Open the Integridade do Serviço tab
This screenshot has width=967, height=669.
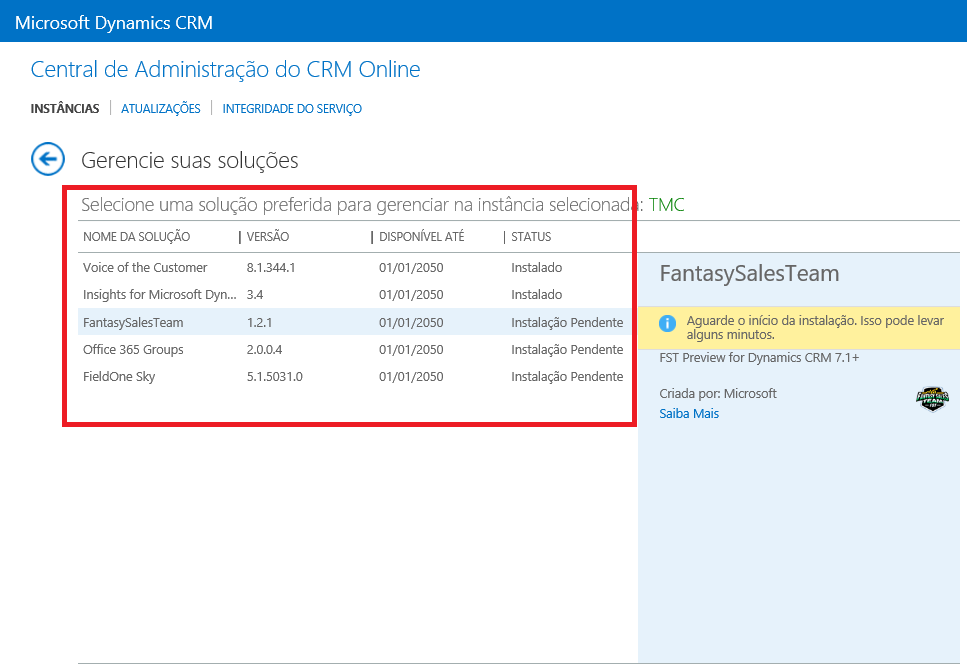click(x=292, y=109)
